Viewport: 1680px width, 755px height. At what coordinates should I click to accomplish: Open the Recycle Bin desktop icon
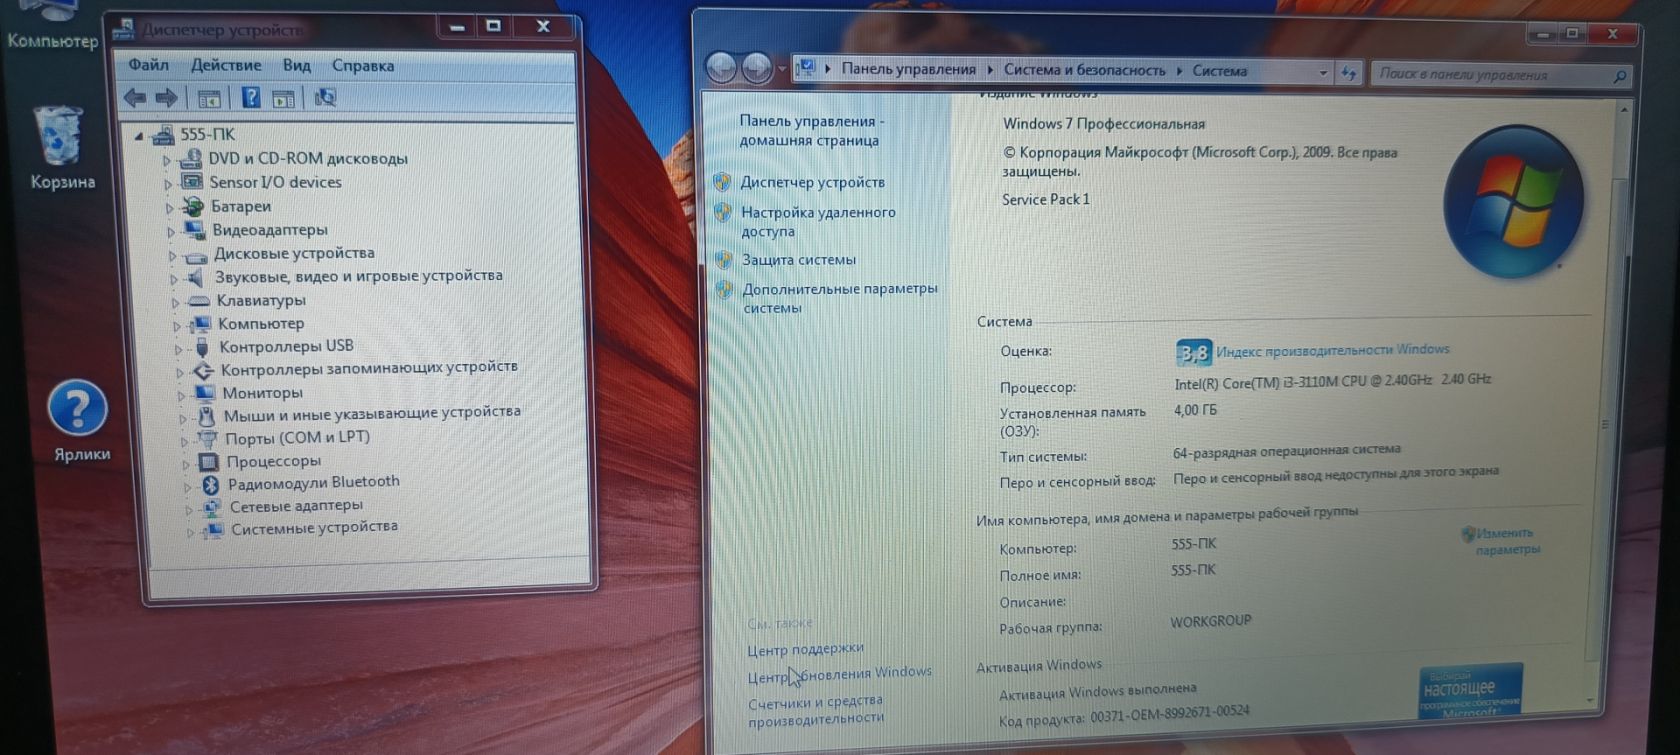click(x=61, y=148)
